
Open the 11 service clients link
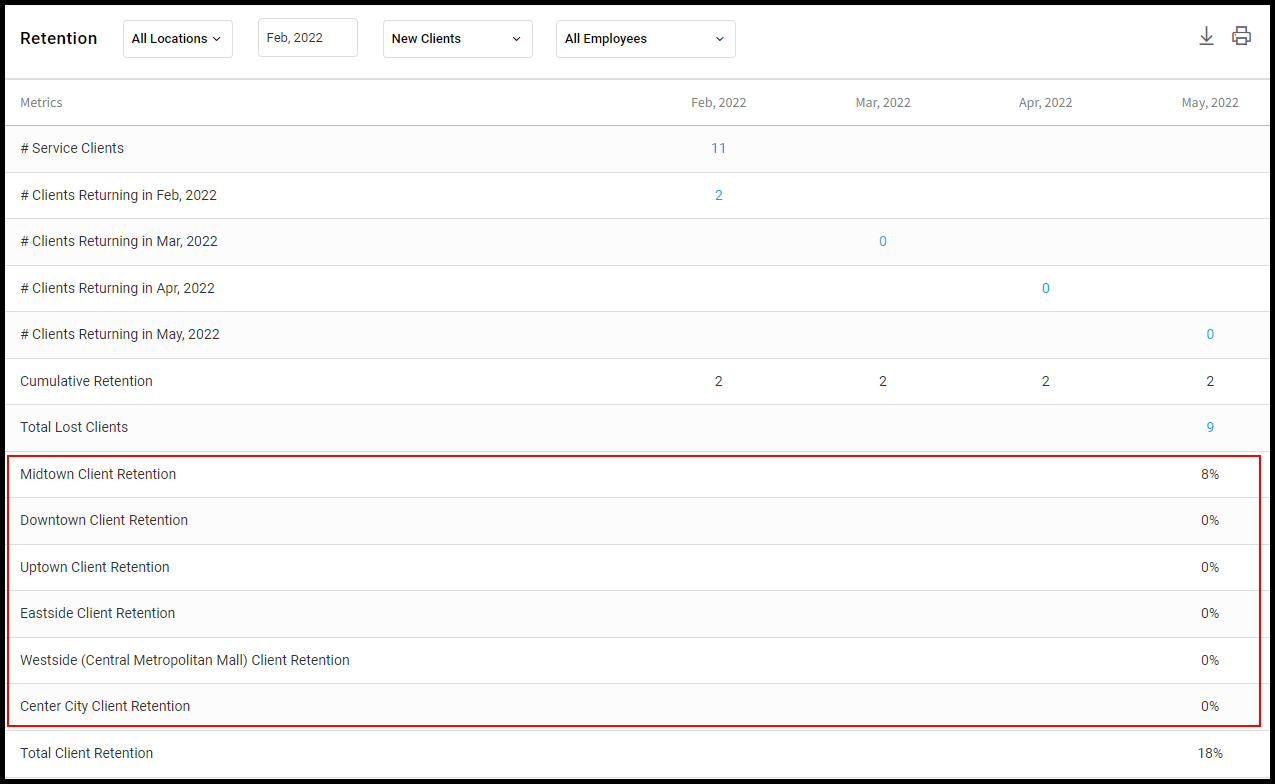(718, 148)
